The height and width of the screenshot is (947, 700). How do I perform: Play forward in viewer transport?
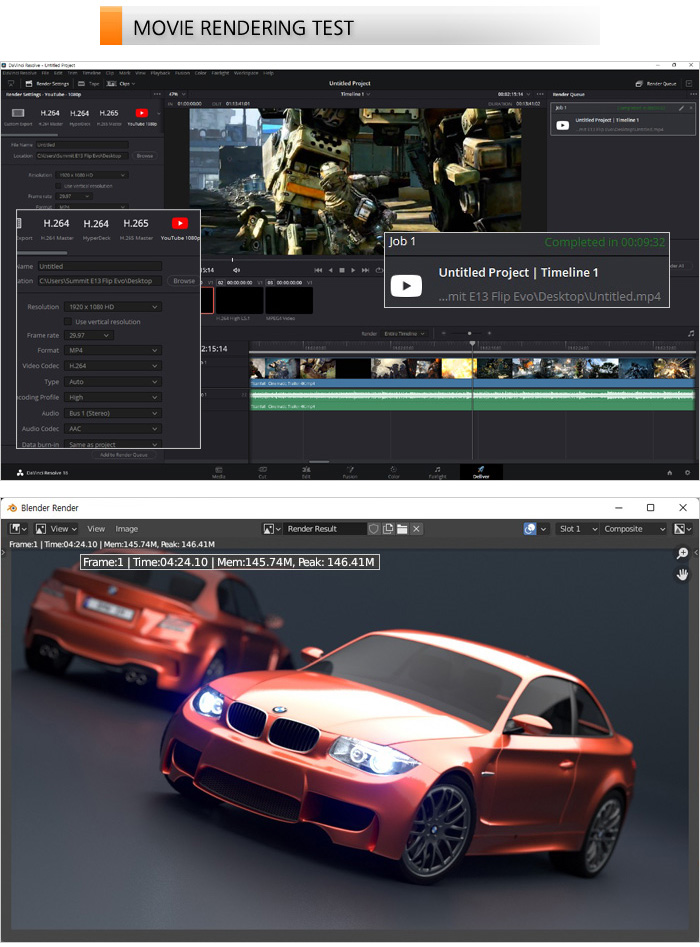click(x=353, y=270)
